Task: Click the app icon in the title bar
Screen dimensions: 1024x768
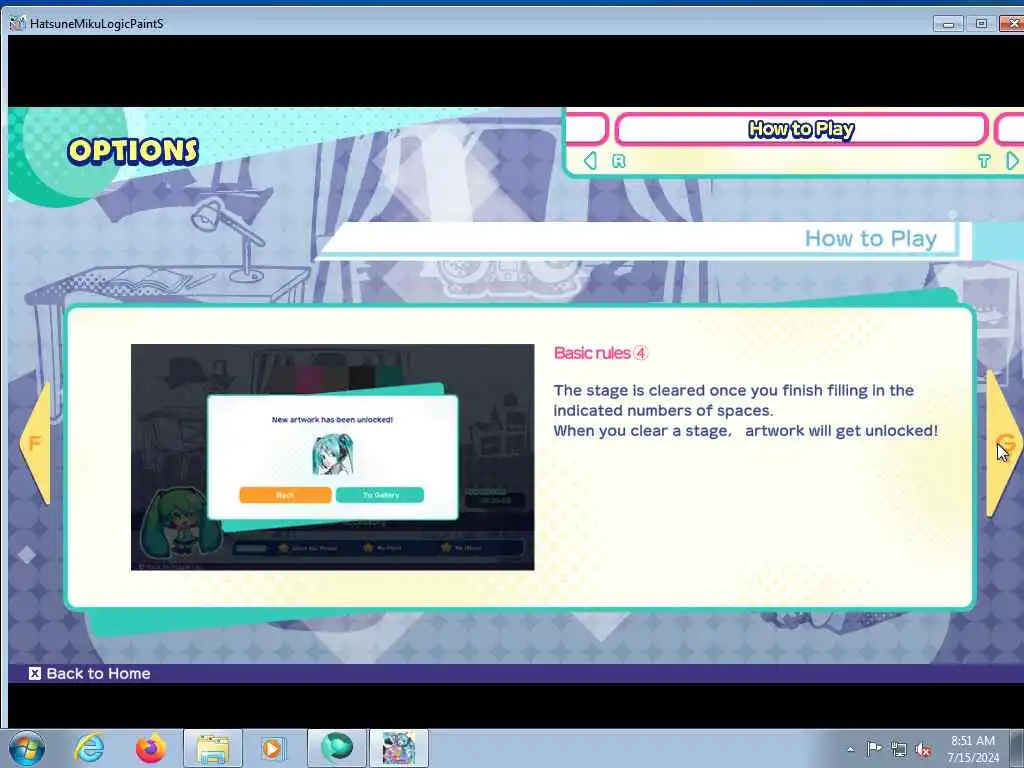Action: click(x=18, y=24)
